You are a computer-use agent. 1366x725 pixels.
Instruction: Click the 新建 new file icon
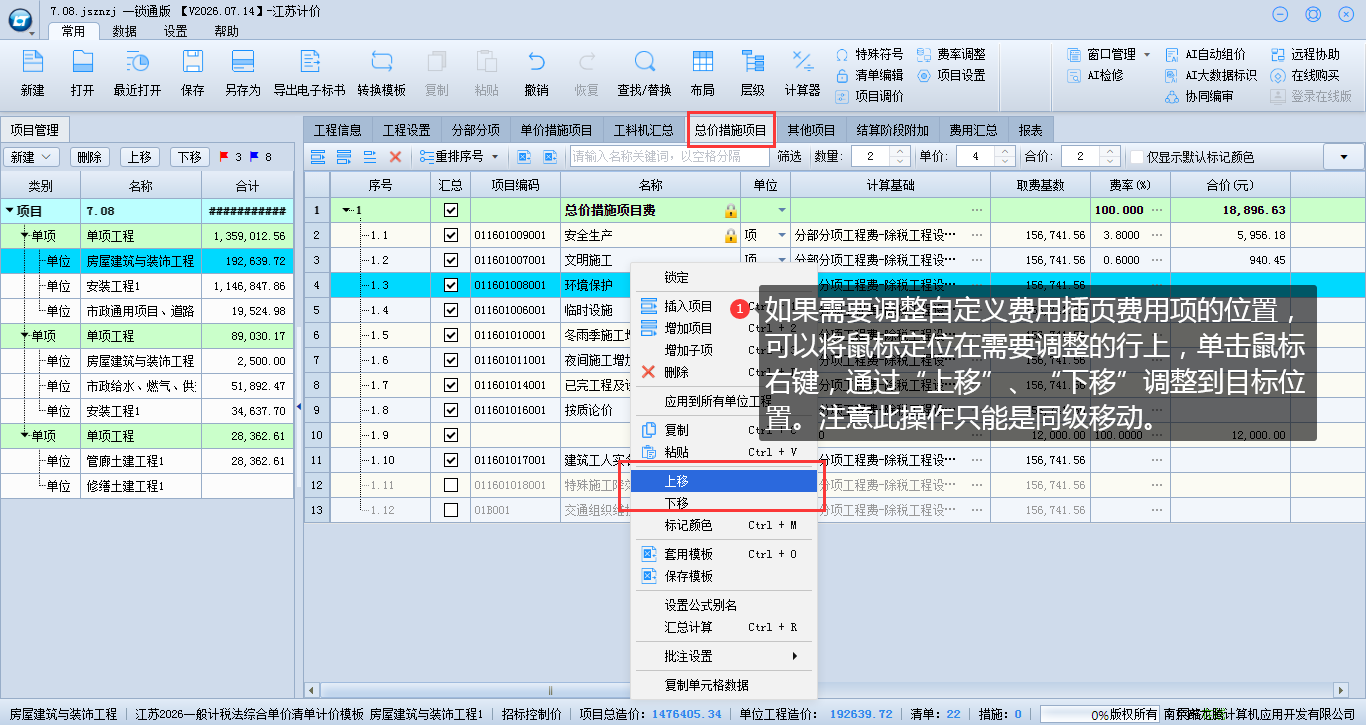(33, 62)
